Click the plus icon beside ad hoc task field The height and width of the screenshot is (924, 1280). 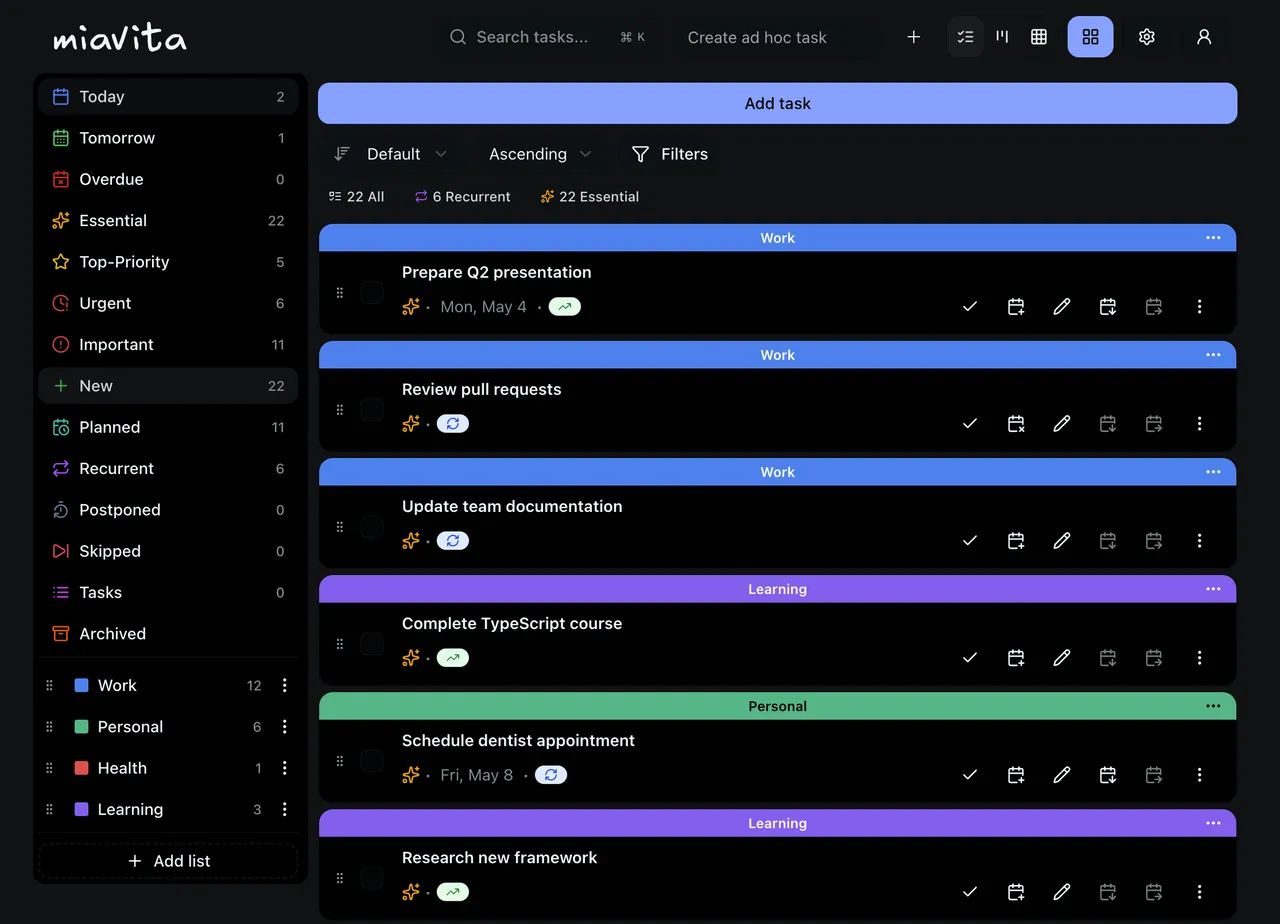(913, 37)
